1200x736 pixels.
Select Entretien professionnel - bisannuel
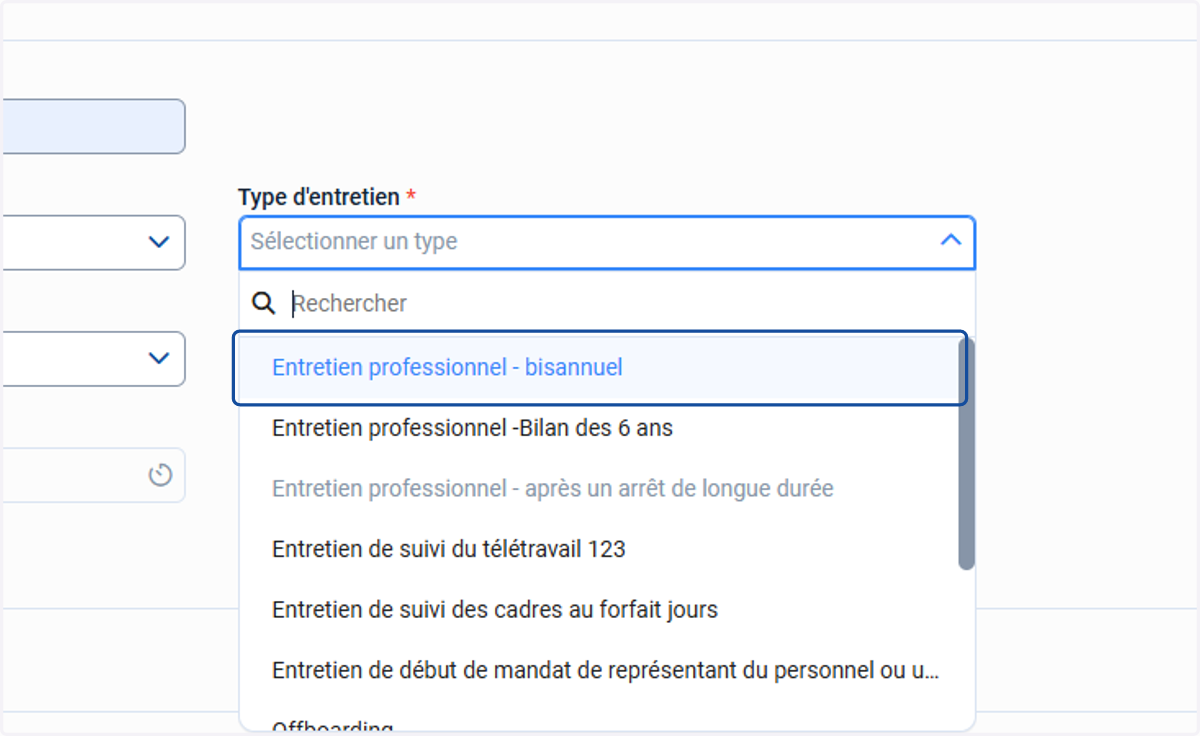point(600,368)
